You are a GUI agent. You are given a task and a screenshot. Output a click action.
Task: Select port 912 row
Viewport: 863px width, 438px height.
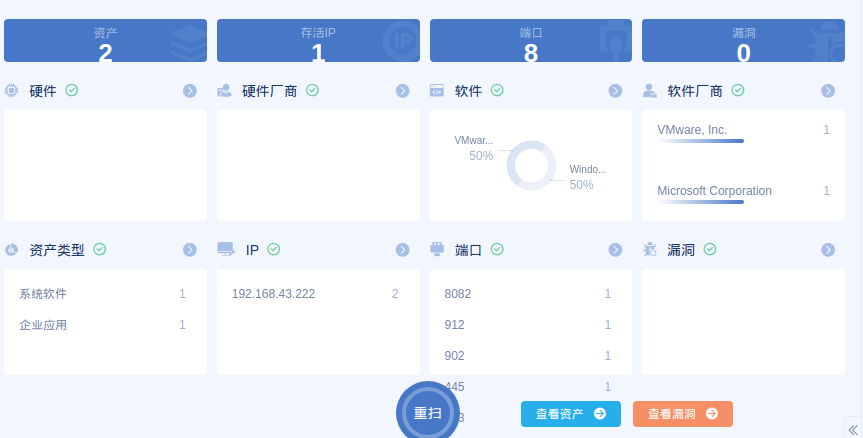528,325
